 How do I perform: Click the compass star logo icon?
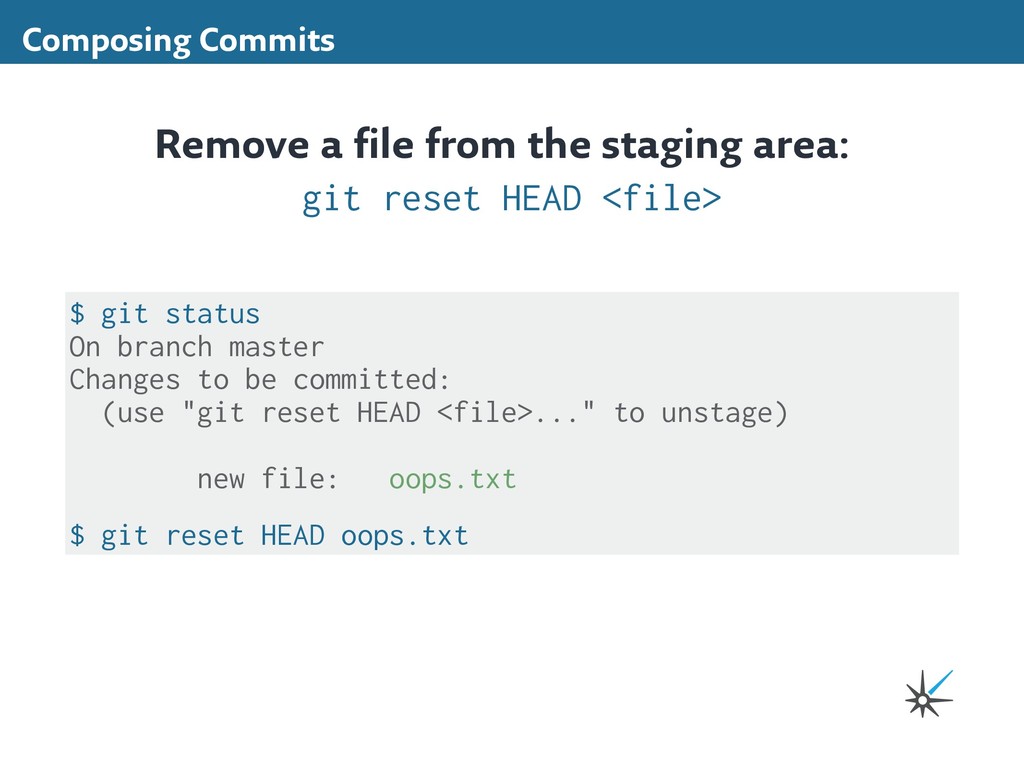929,694
